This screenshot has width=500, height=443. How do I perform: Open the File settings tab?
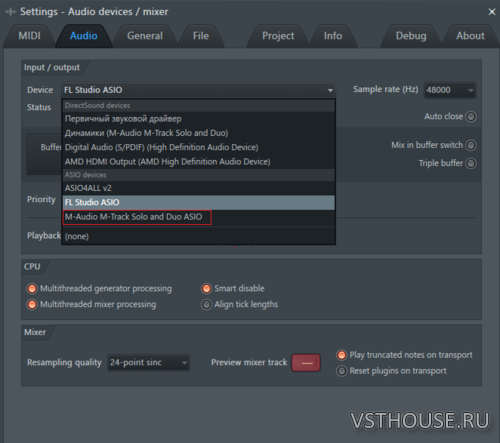point(201,36)
